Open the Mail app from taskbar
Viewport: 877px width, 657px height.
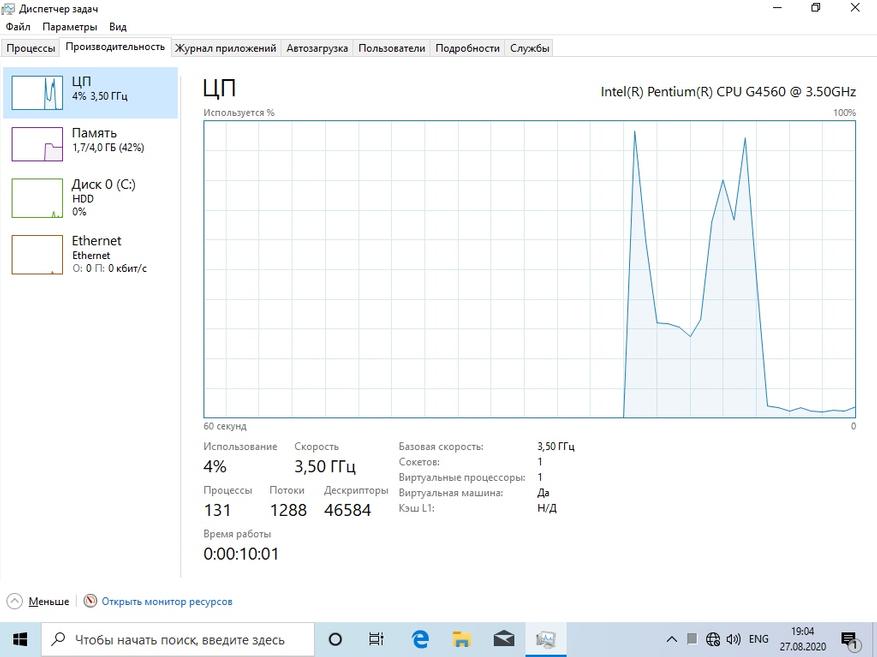pyautogui.click(x=504, y=639)
